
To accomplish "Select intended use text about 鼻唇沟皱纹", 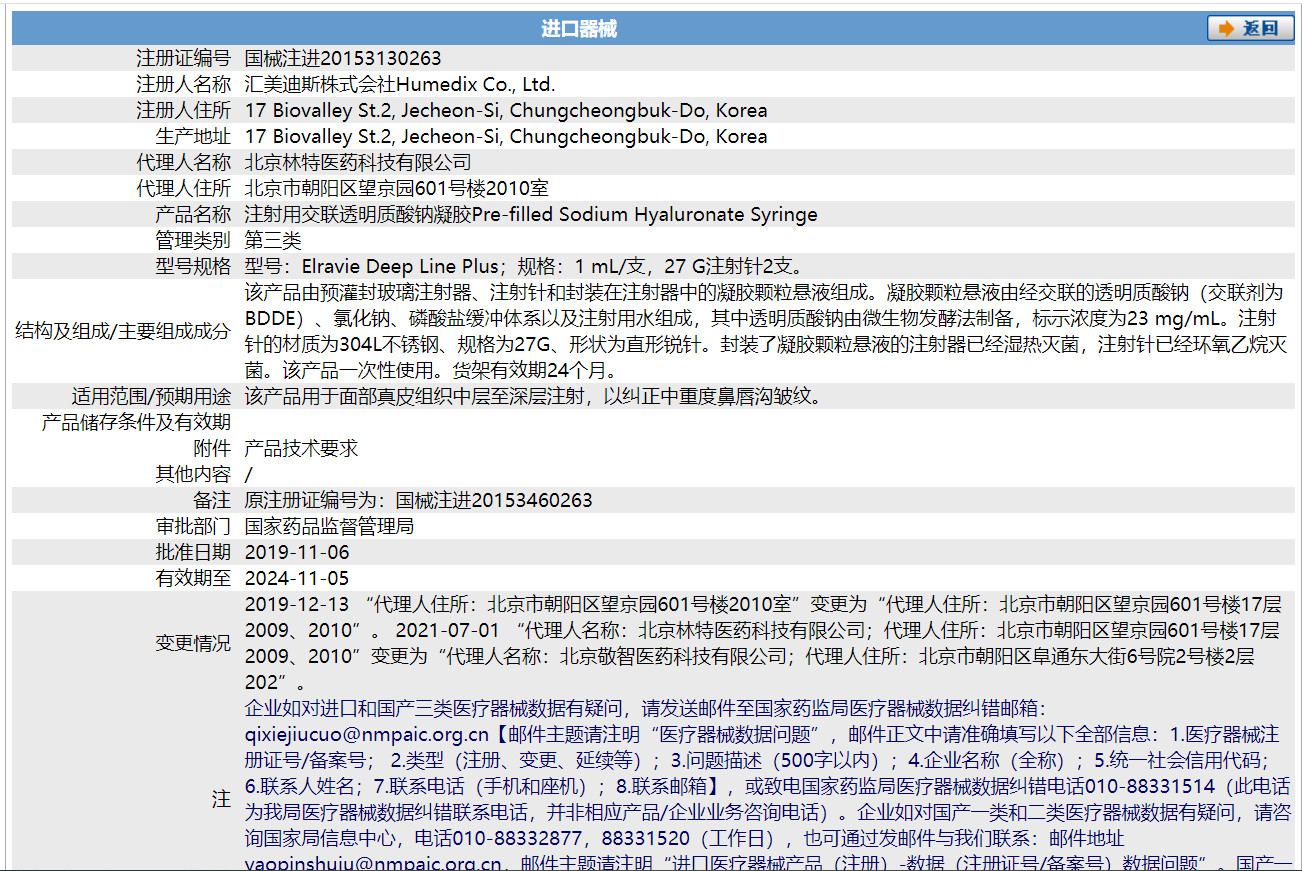I will click(533, 396).
